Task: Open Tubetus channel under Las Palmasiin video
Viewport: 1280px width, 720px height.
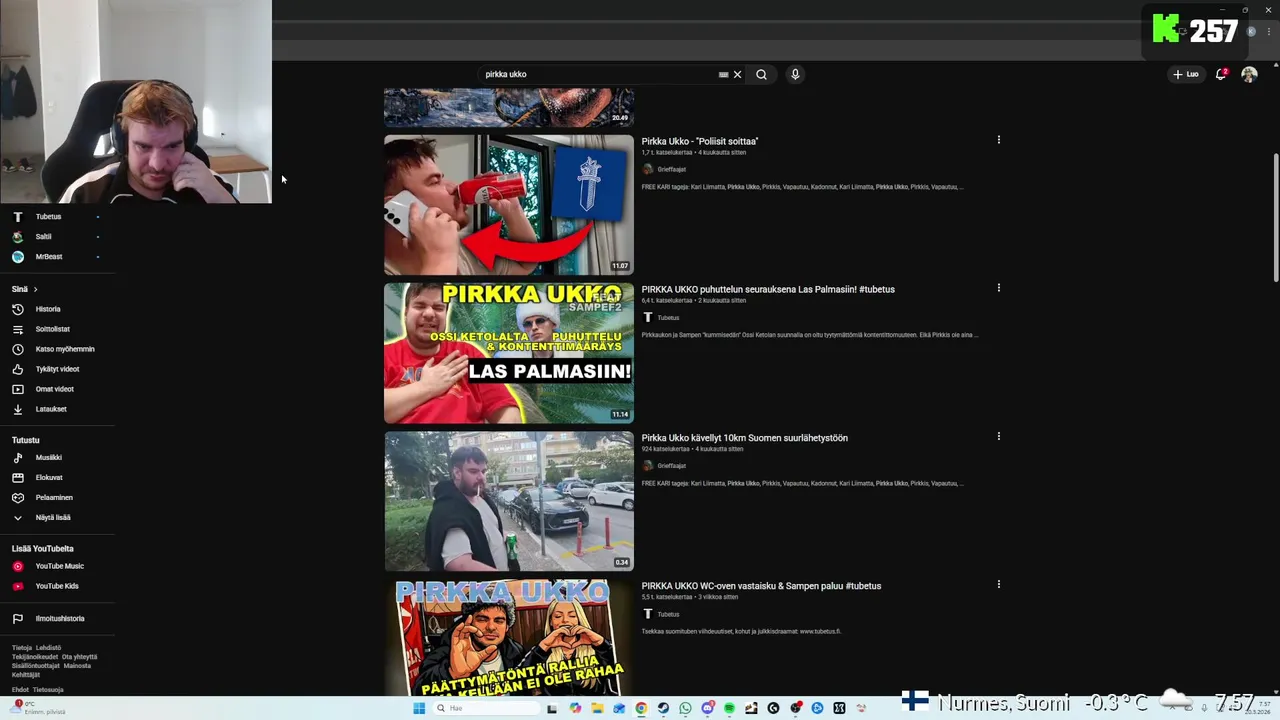Action: point(667,317)
